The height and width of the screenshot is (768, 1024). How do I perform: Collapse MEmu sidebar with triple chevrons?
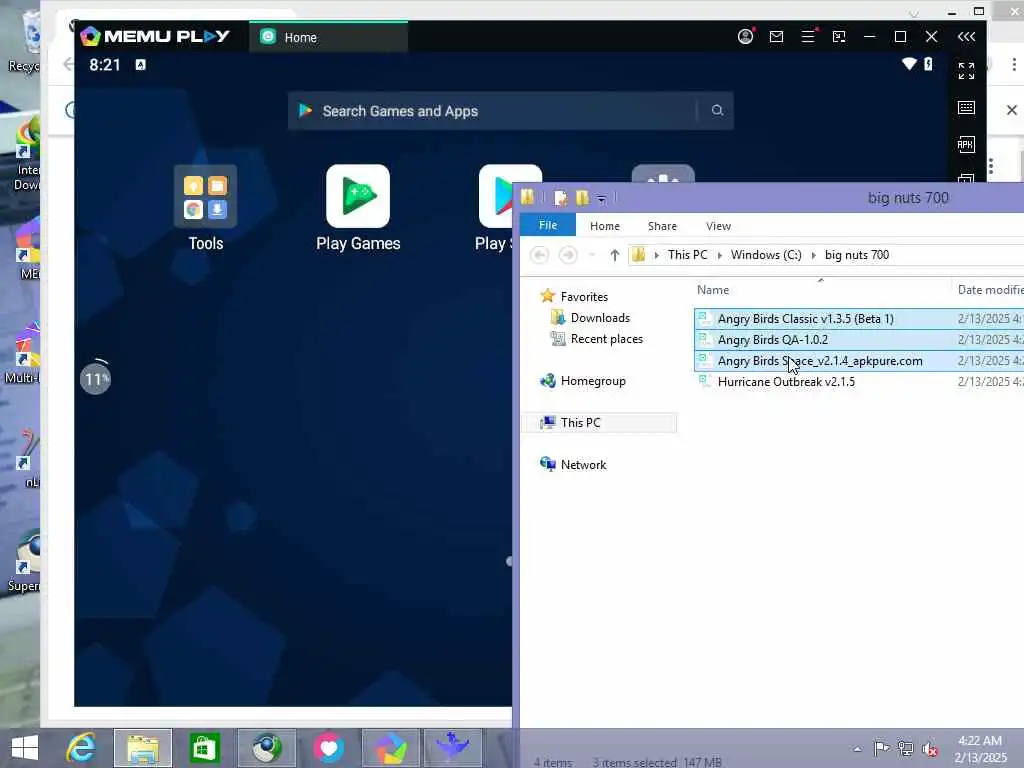(x=967, y=37)
